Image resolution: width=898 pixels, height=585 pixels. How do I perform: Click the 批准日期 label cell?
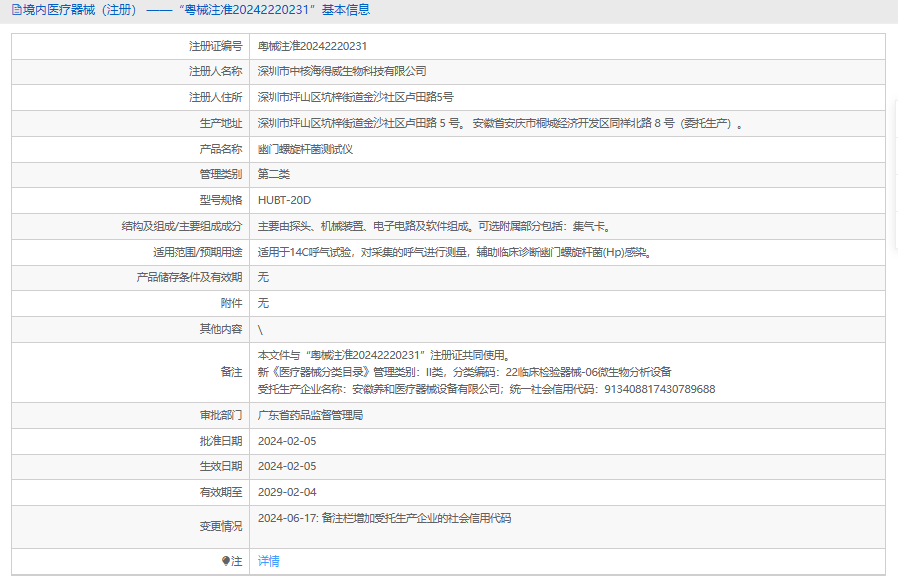coord(131,441)
